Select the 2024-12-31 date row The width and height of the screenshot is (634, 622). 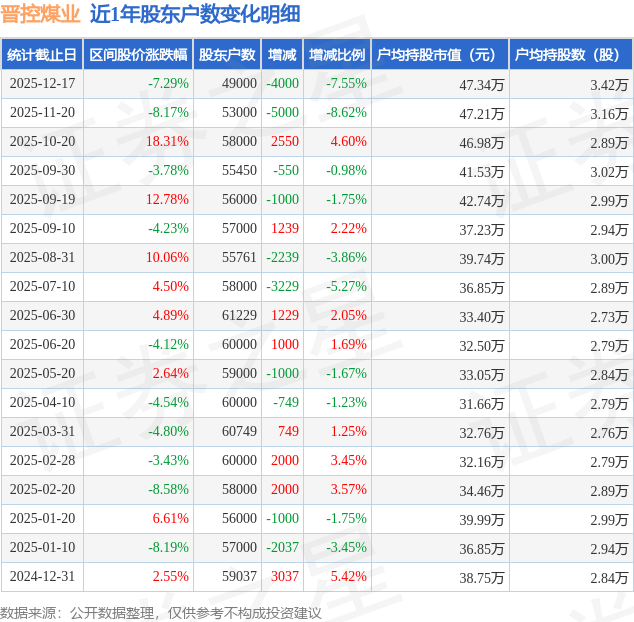click(41, 577)
